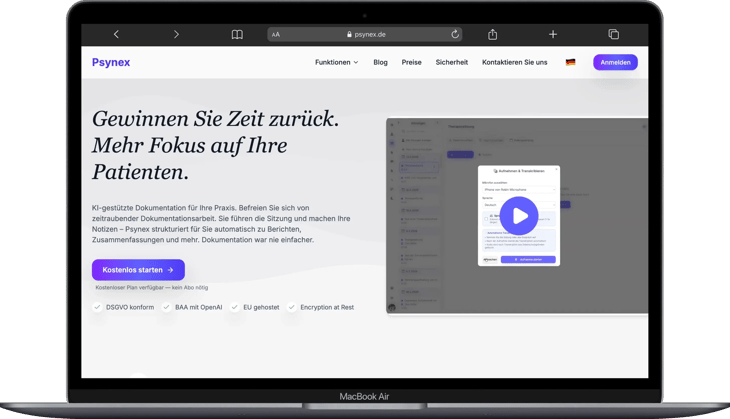730x419 pixels.
Task: Open the Sicherheit menu item
Action: (452, 62)
